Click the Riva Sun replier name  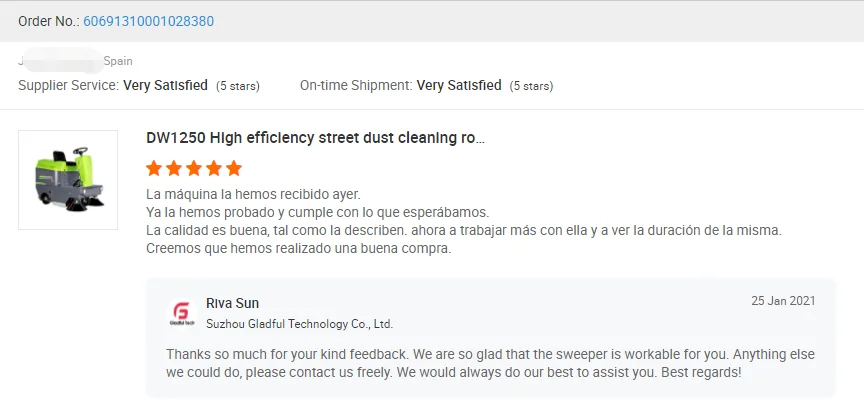click(232, 303)
